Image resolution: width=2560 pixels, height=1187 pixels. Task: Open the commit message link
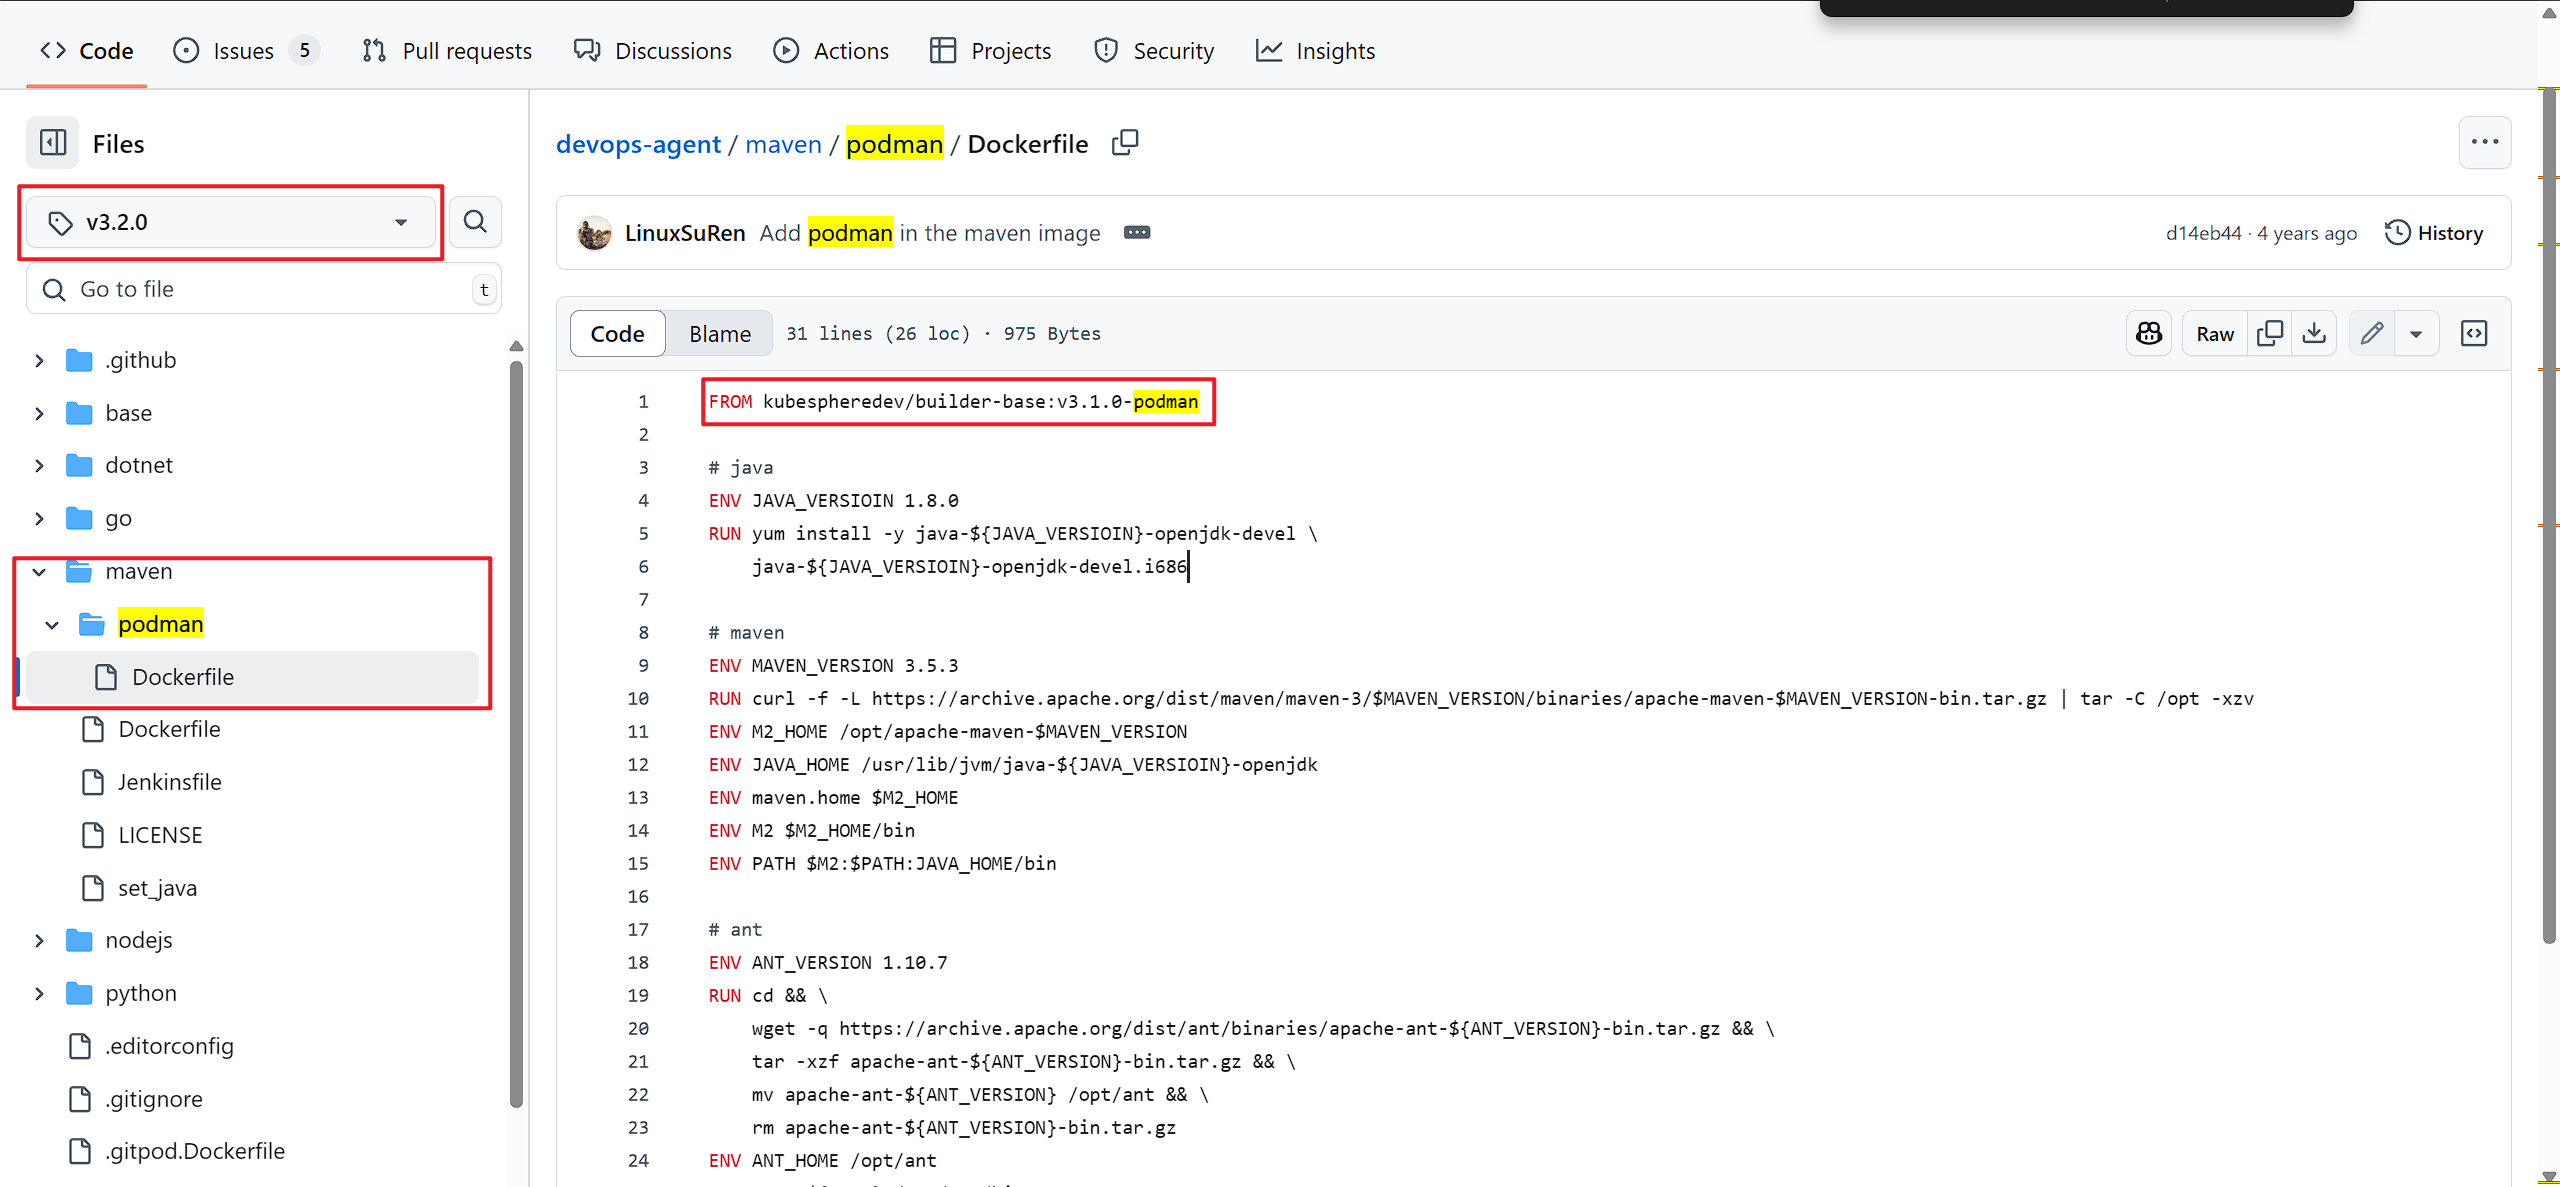coord(930,233)
